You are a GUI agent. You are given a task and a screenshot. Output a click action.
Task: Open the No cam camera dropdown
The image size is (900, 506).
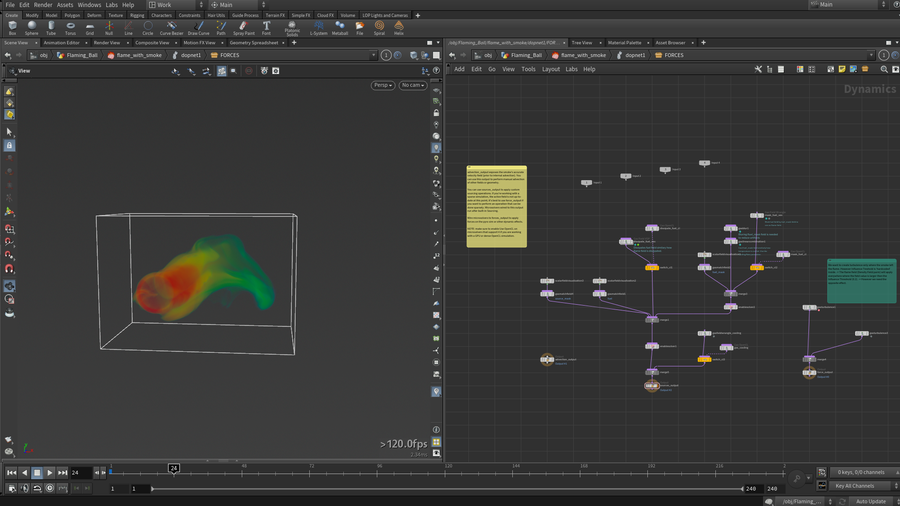[x=413, y=85]
